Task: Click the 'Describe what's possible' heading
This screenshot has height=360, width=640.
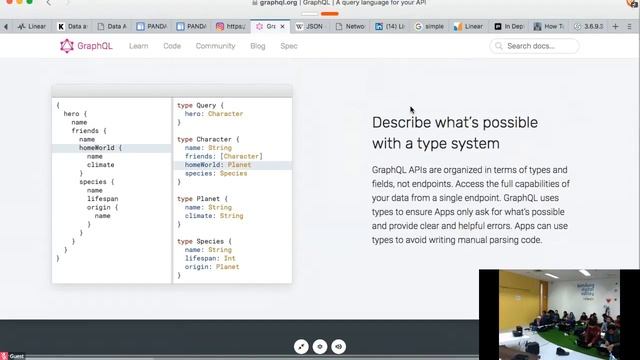Action: tap(455, 122)
